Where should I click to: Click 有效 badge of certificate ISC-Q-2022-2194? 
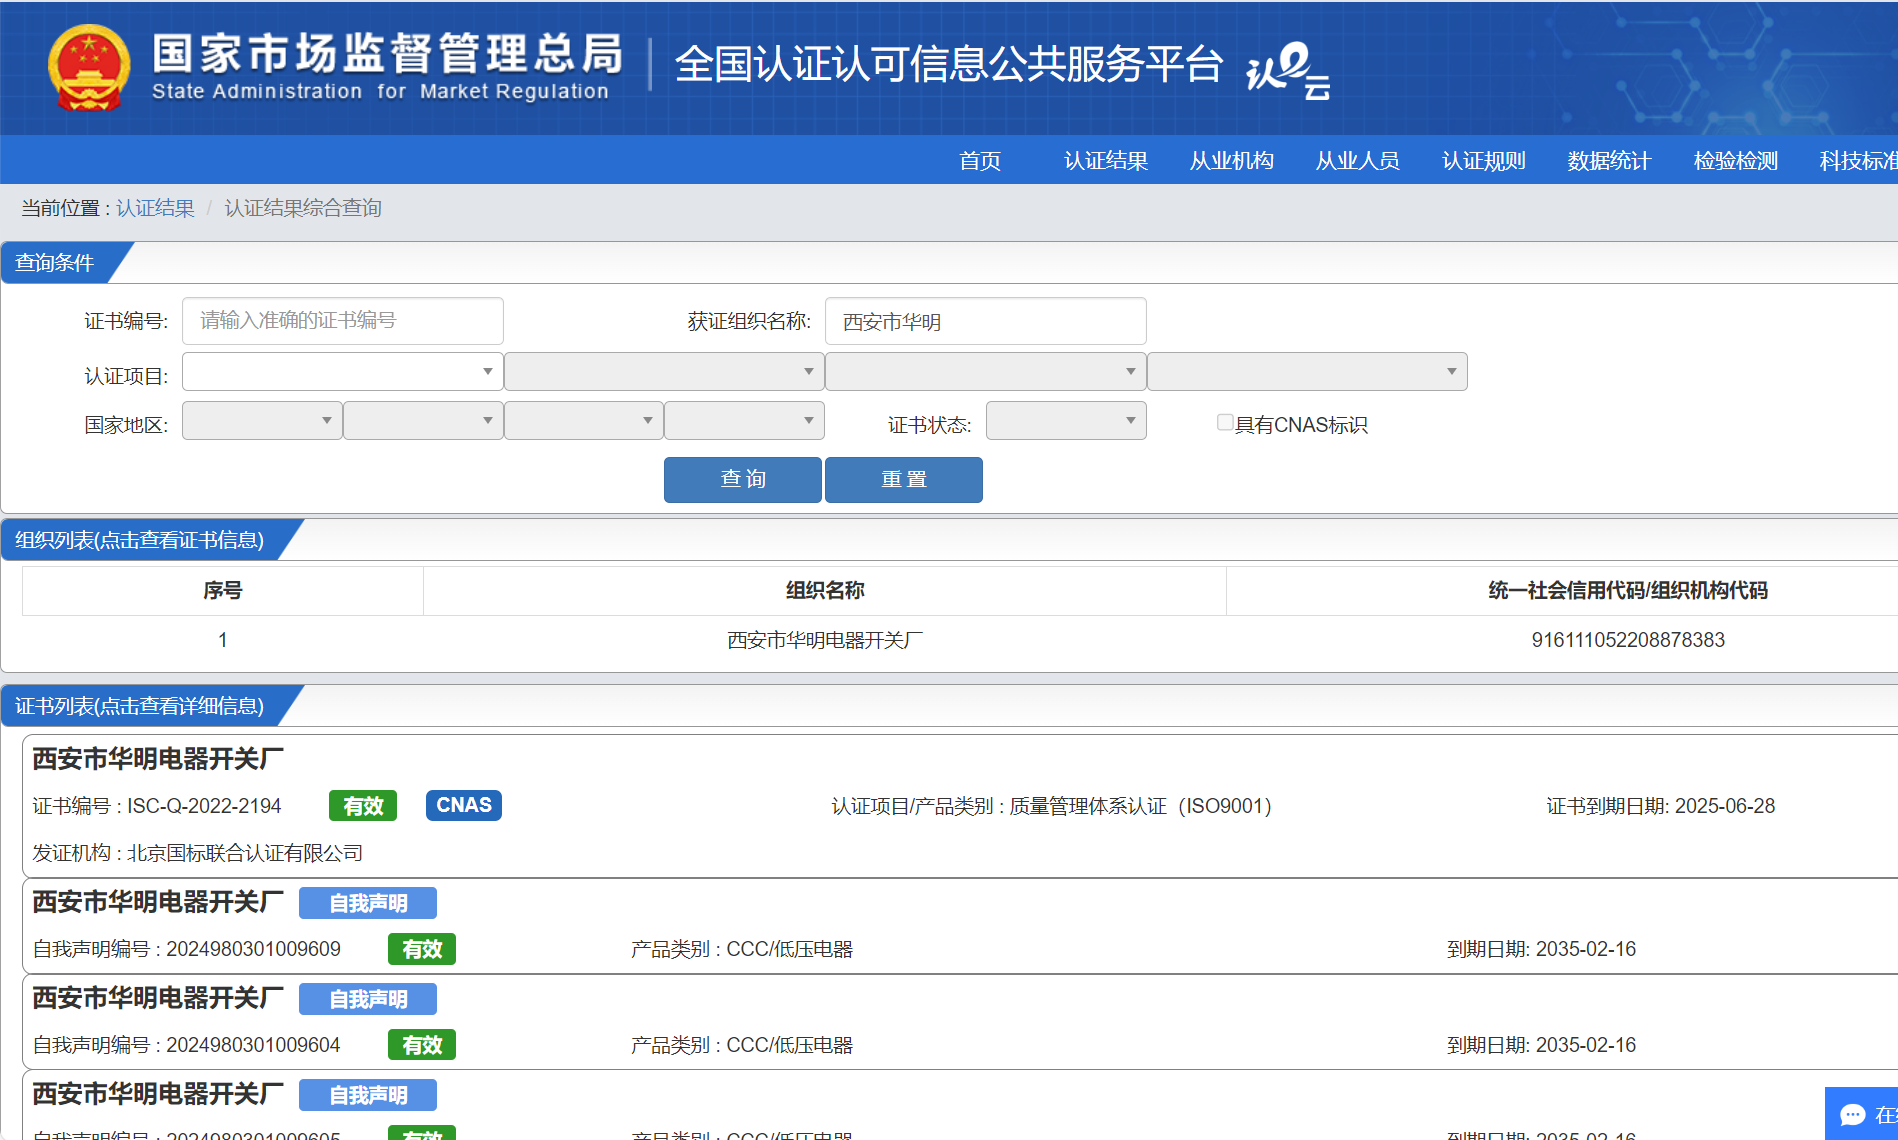click(363, 806)
